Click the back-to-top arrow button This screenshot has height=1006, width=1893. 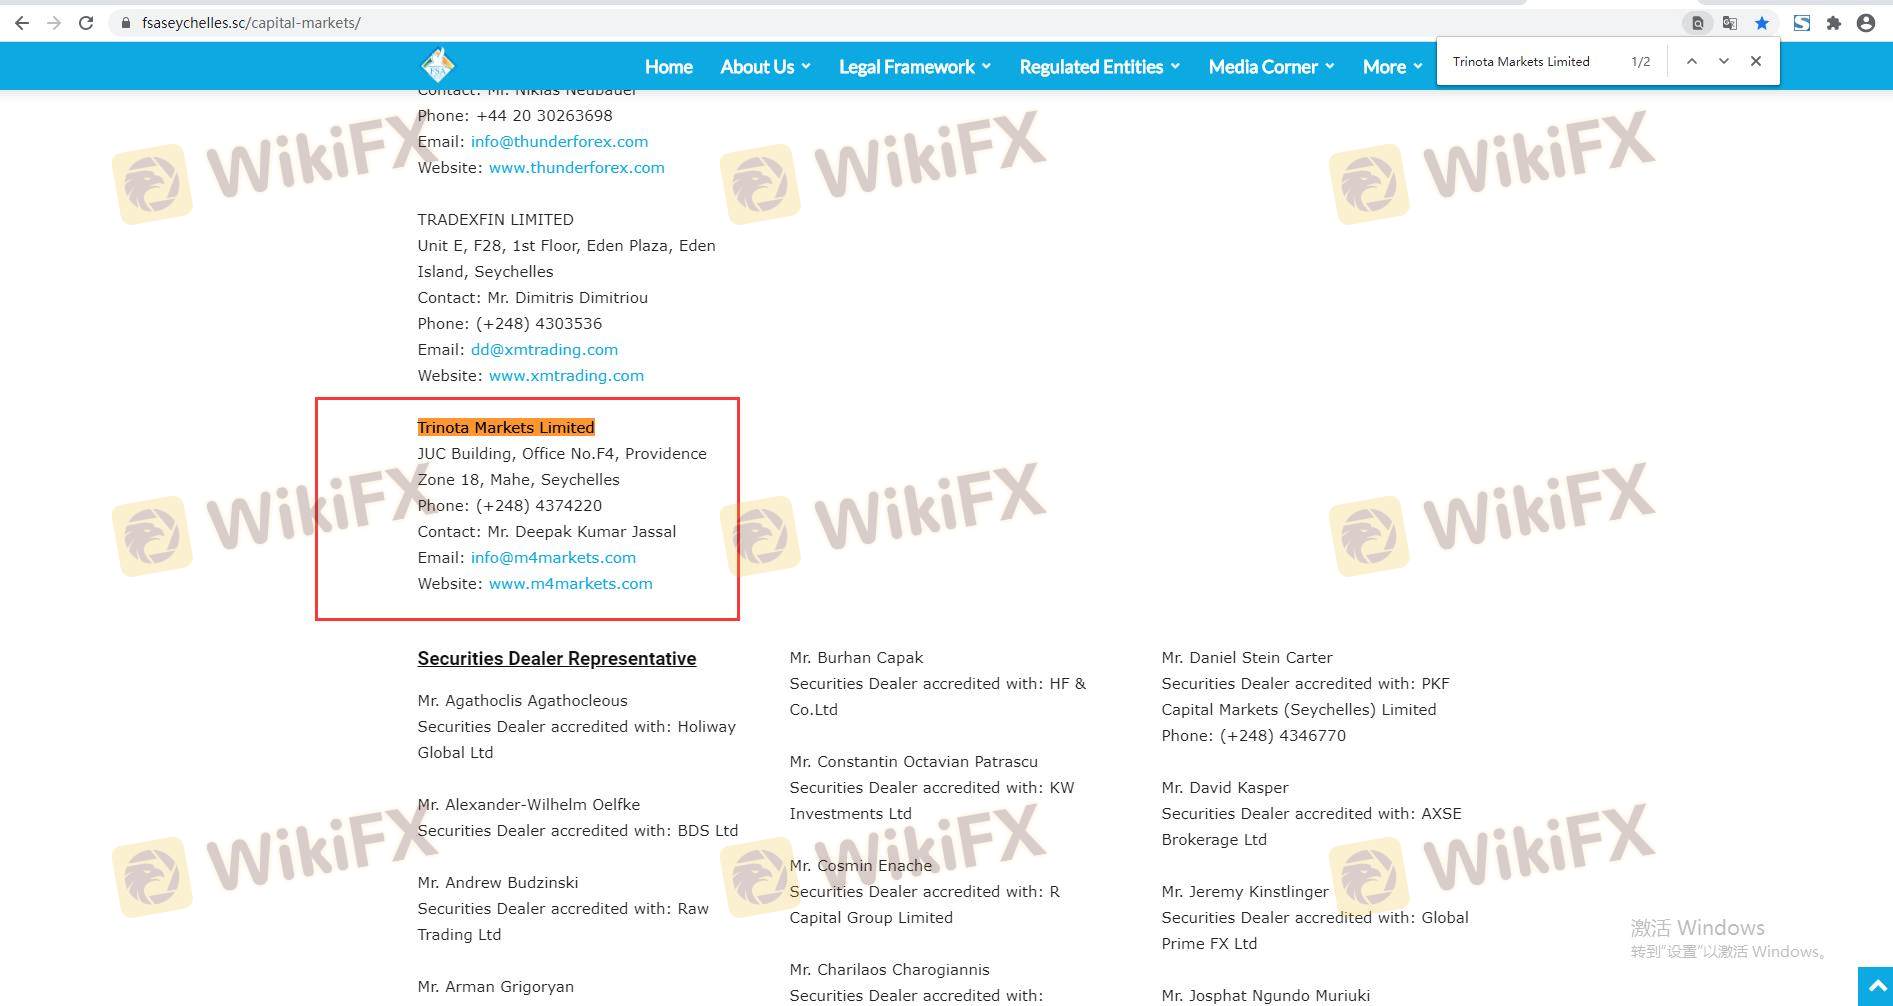tap(1875, 987)
